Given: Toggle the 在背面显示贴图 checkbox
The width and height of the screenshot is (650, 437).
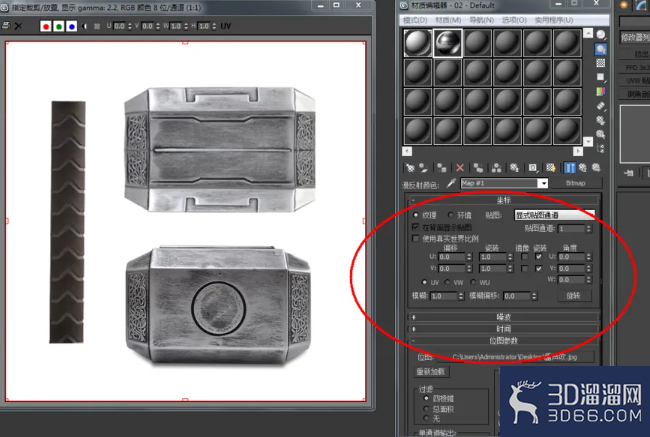Looking at the screenshot, I should point(415,227).
